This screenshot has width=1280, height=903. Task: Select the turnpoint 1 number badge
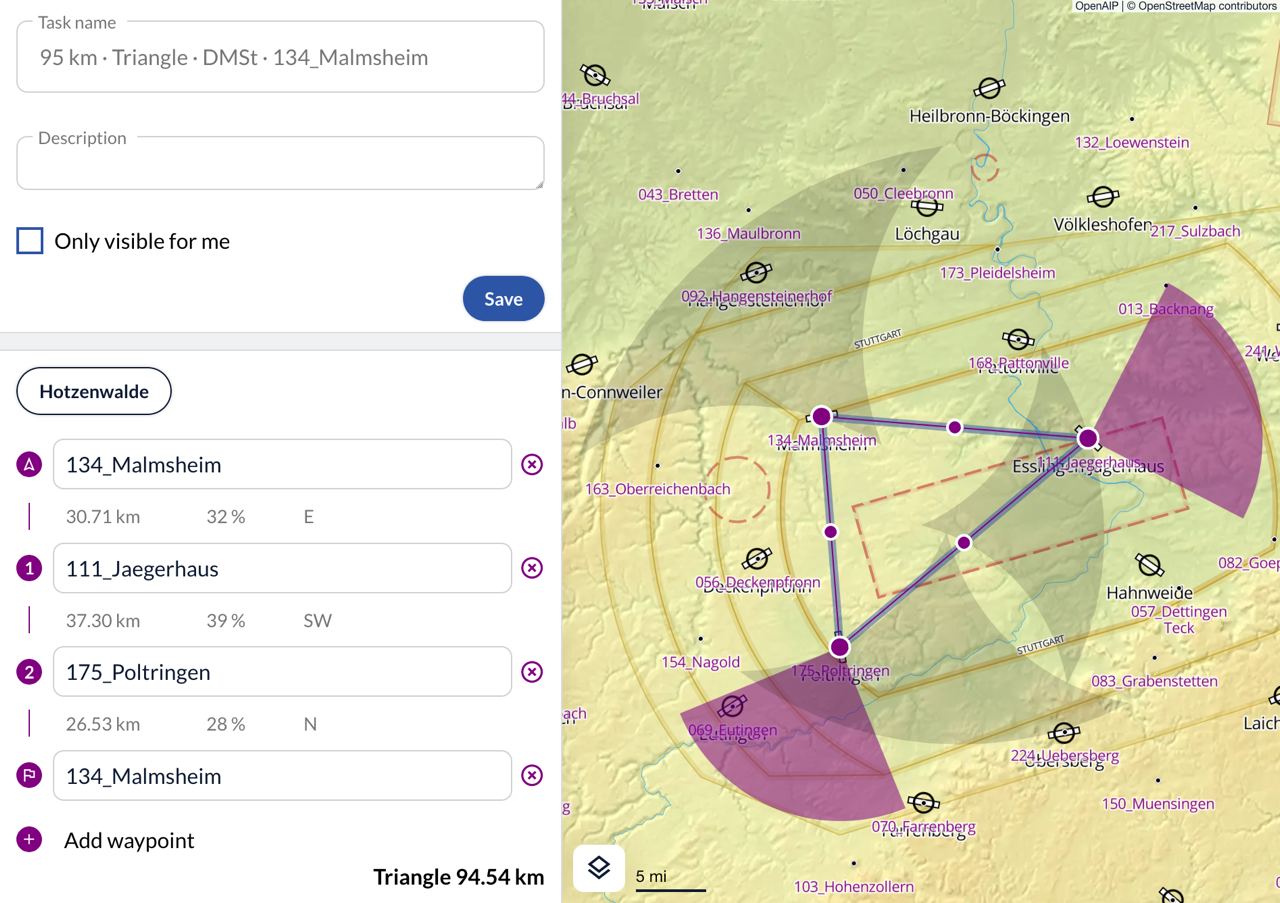[x=29, y=568]
